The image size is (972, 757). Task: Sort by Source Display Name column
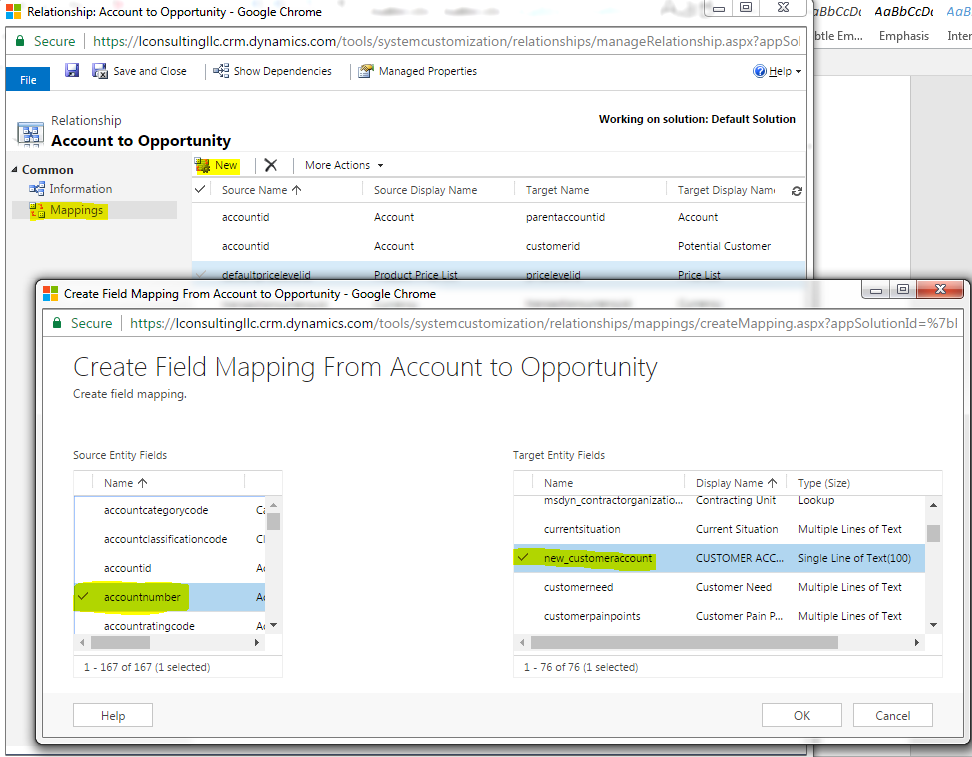(x=425, y=190)
